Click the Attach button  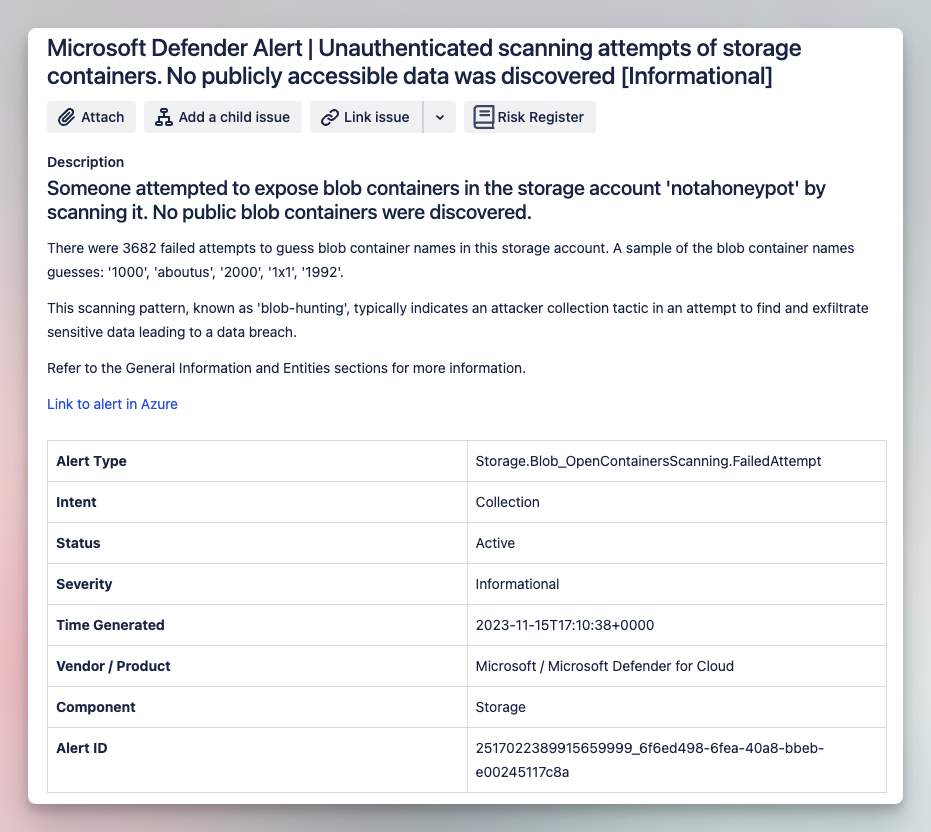tap(91, 117)
